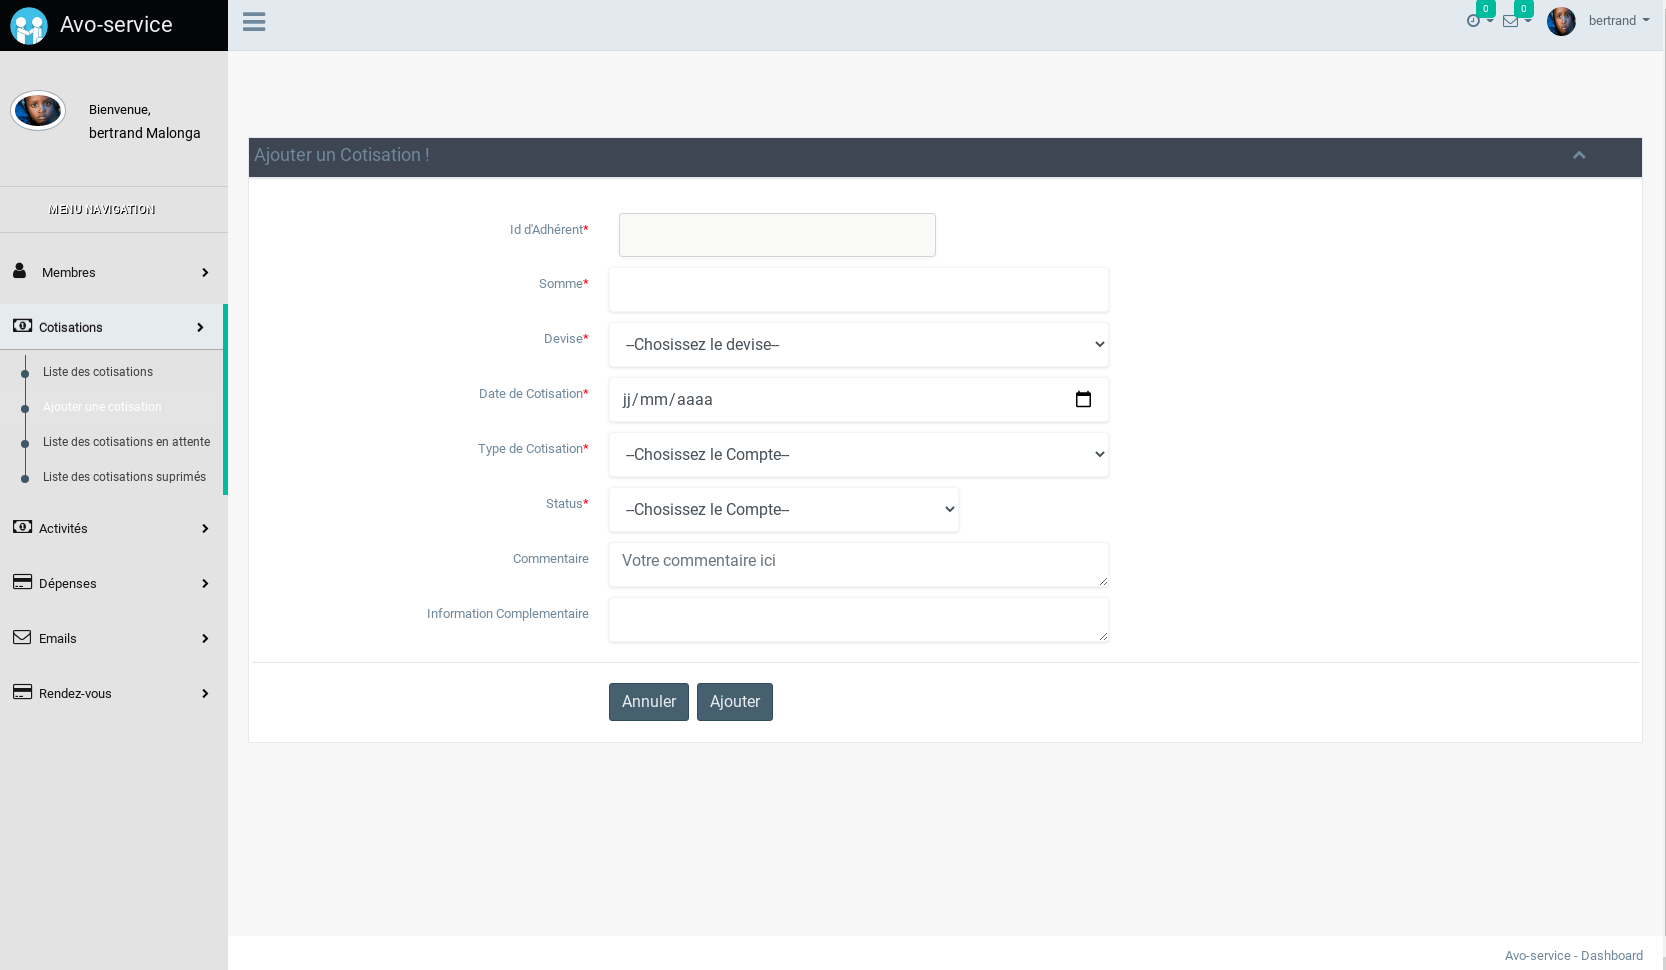Click the Commentaire text area
Screen dimensions: 1666x970
(858, 565)
